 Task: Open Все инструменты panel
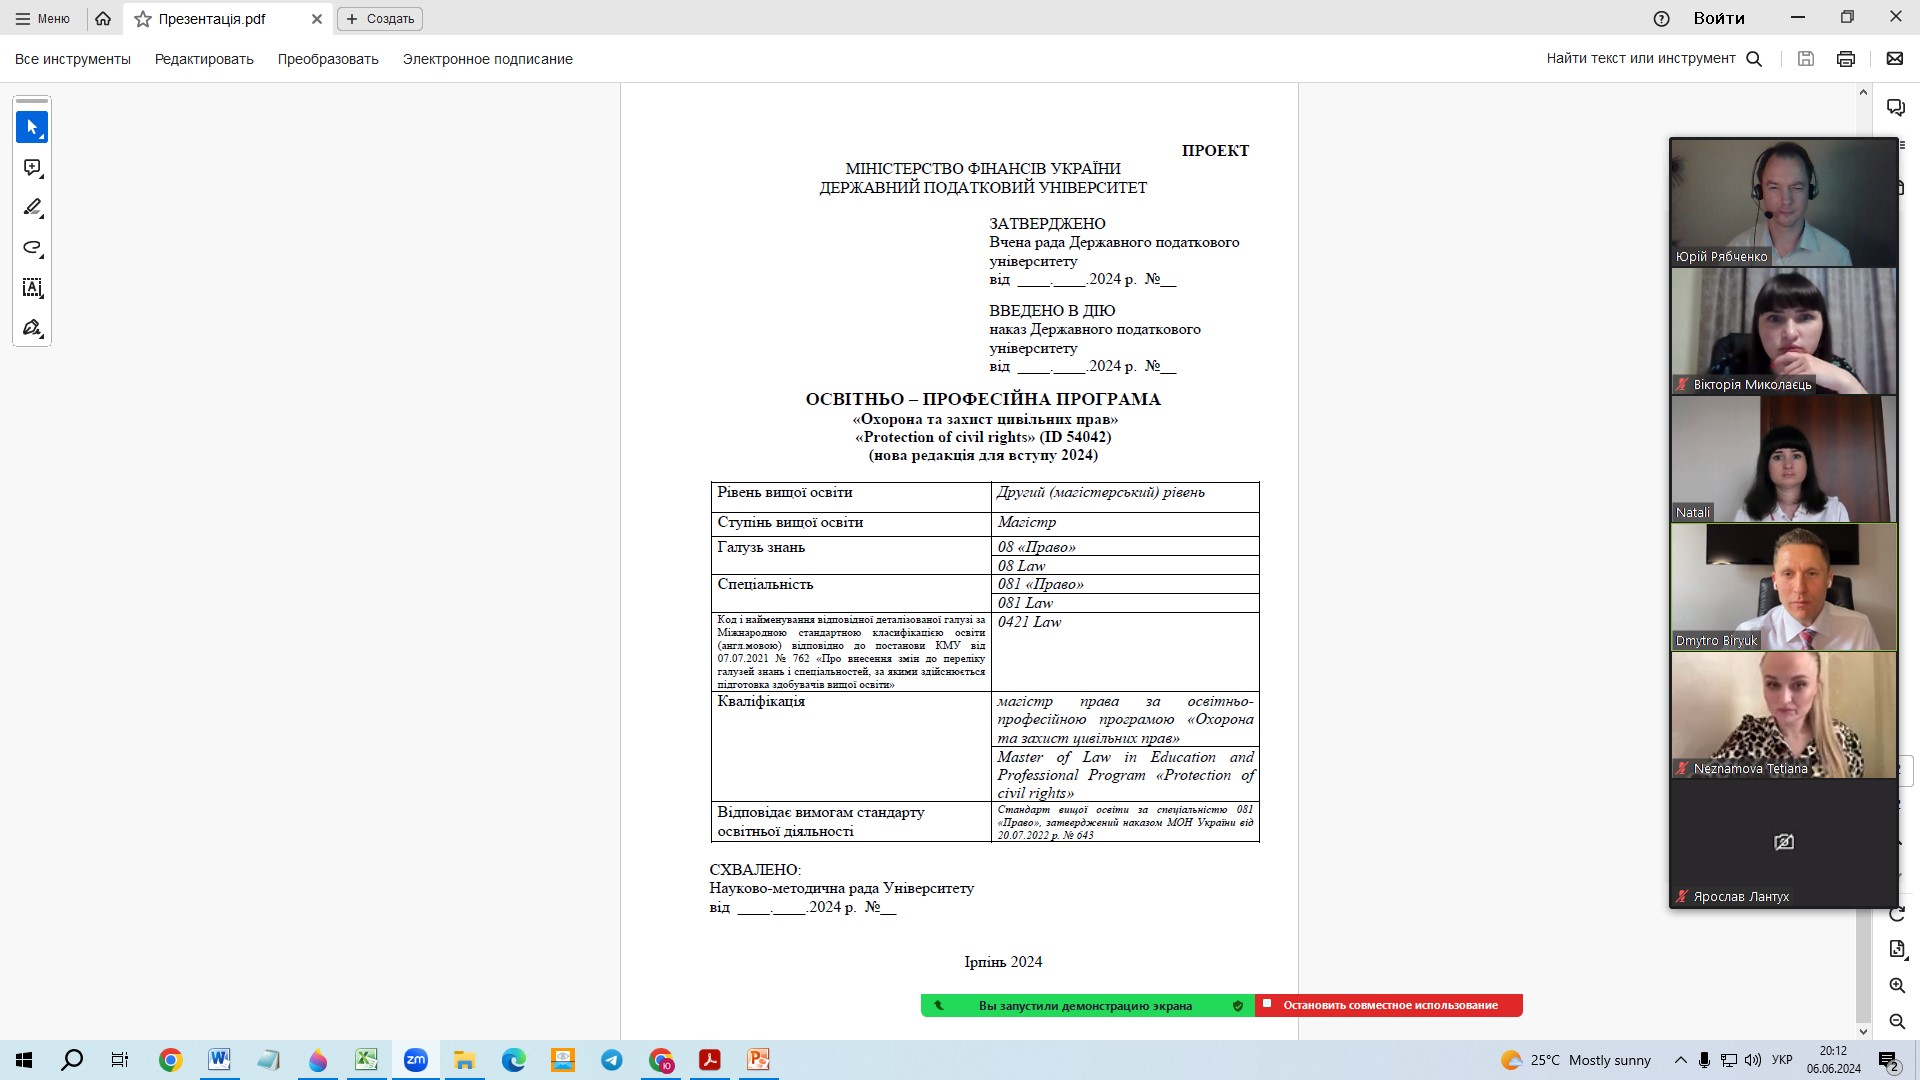[x=73, y=59]
